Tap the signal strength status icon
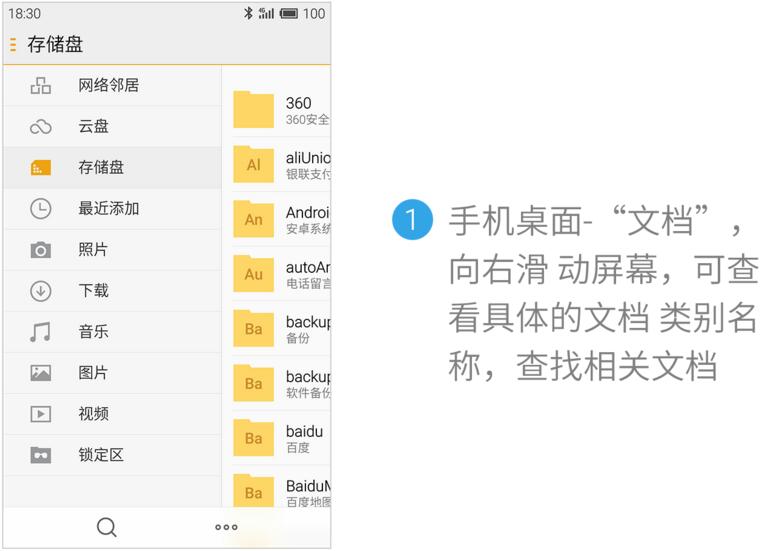This screenshot has width=762, height=551. [266, 13]
